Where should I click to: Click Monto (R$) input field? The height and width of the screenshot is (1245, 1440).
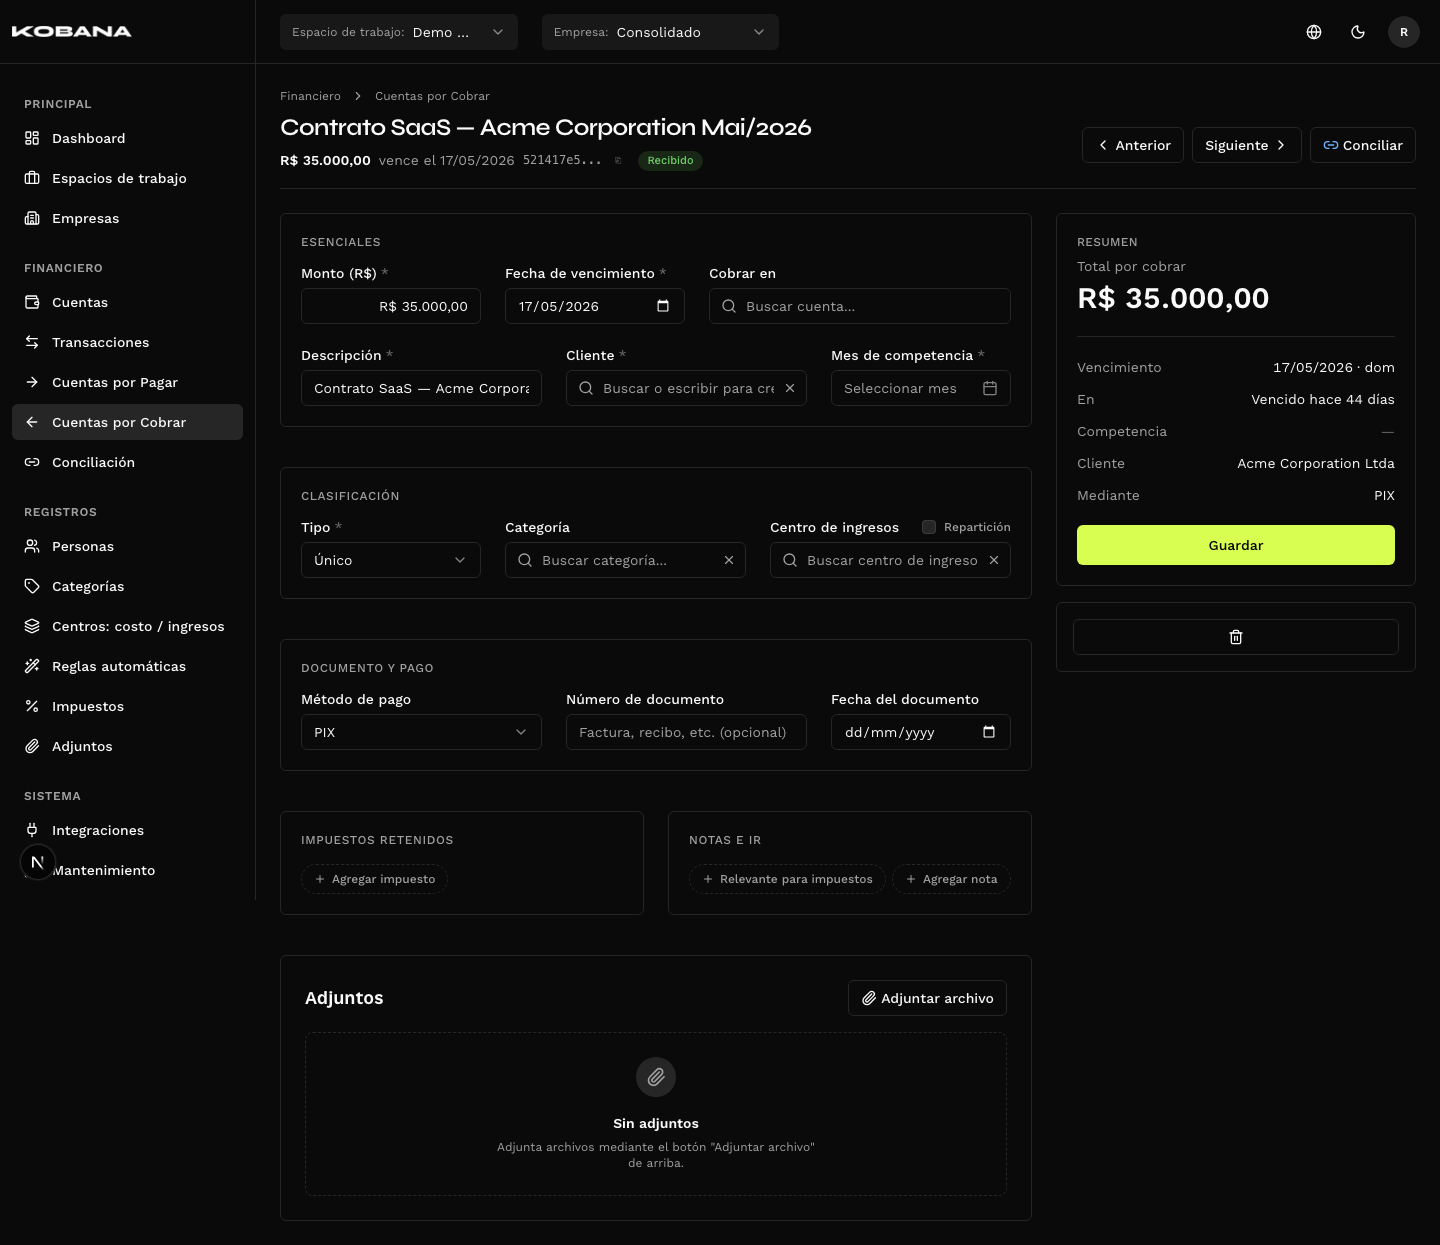tap(391, 306)
